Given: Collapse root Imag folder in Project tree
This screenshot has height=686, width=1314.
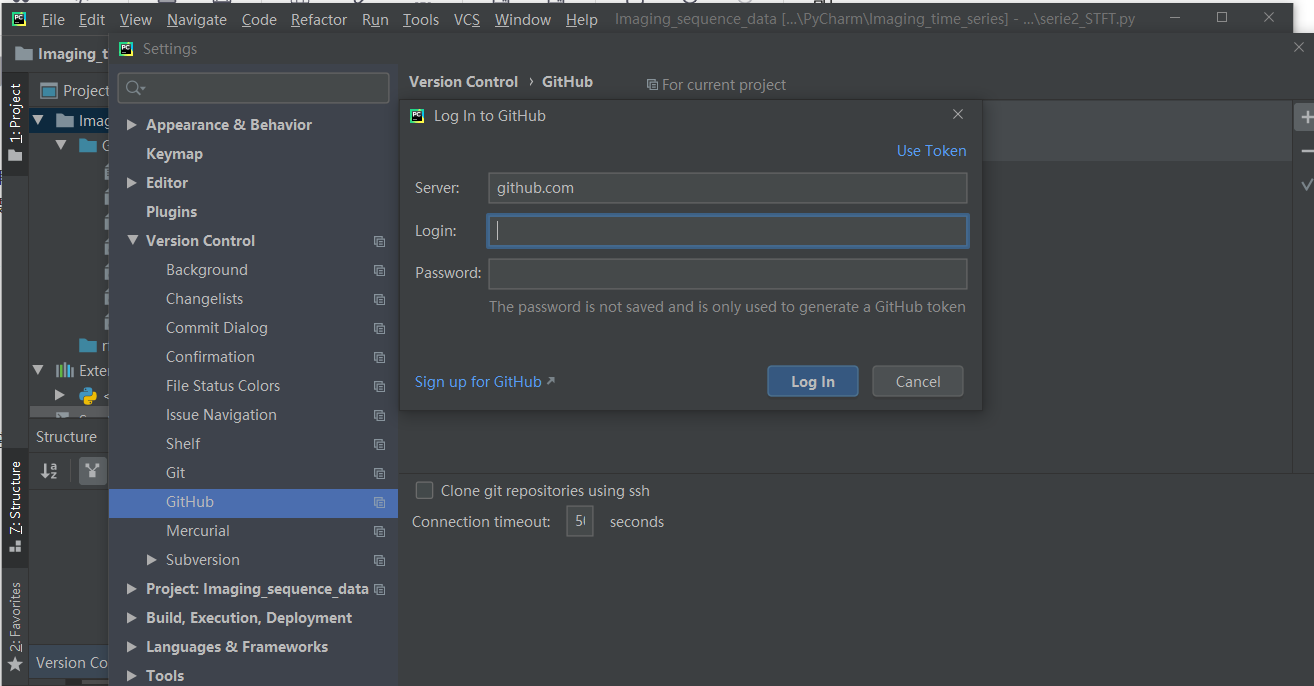Looking at the screenshot, I should (x=38, y=120).
